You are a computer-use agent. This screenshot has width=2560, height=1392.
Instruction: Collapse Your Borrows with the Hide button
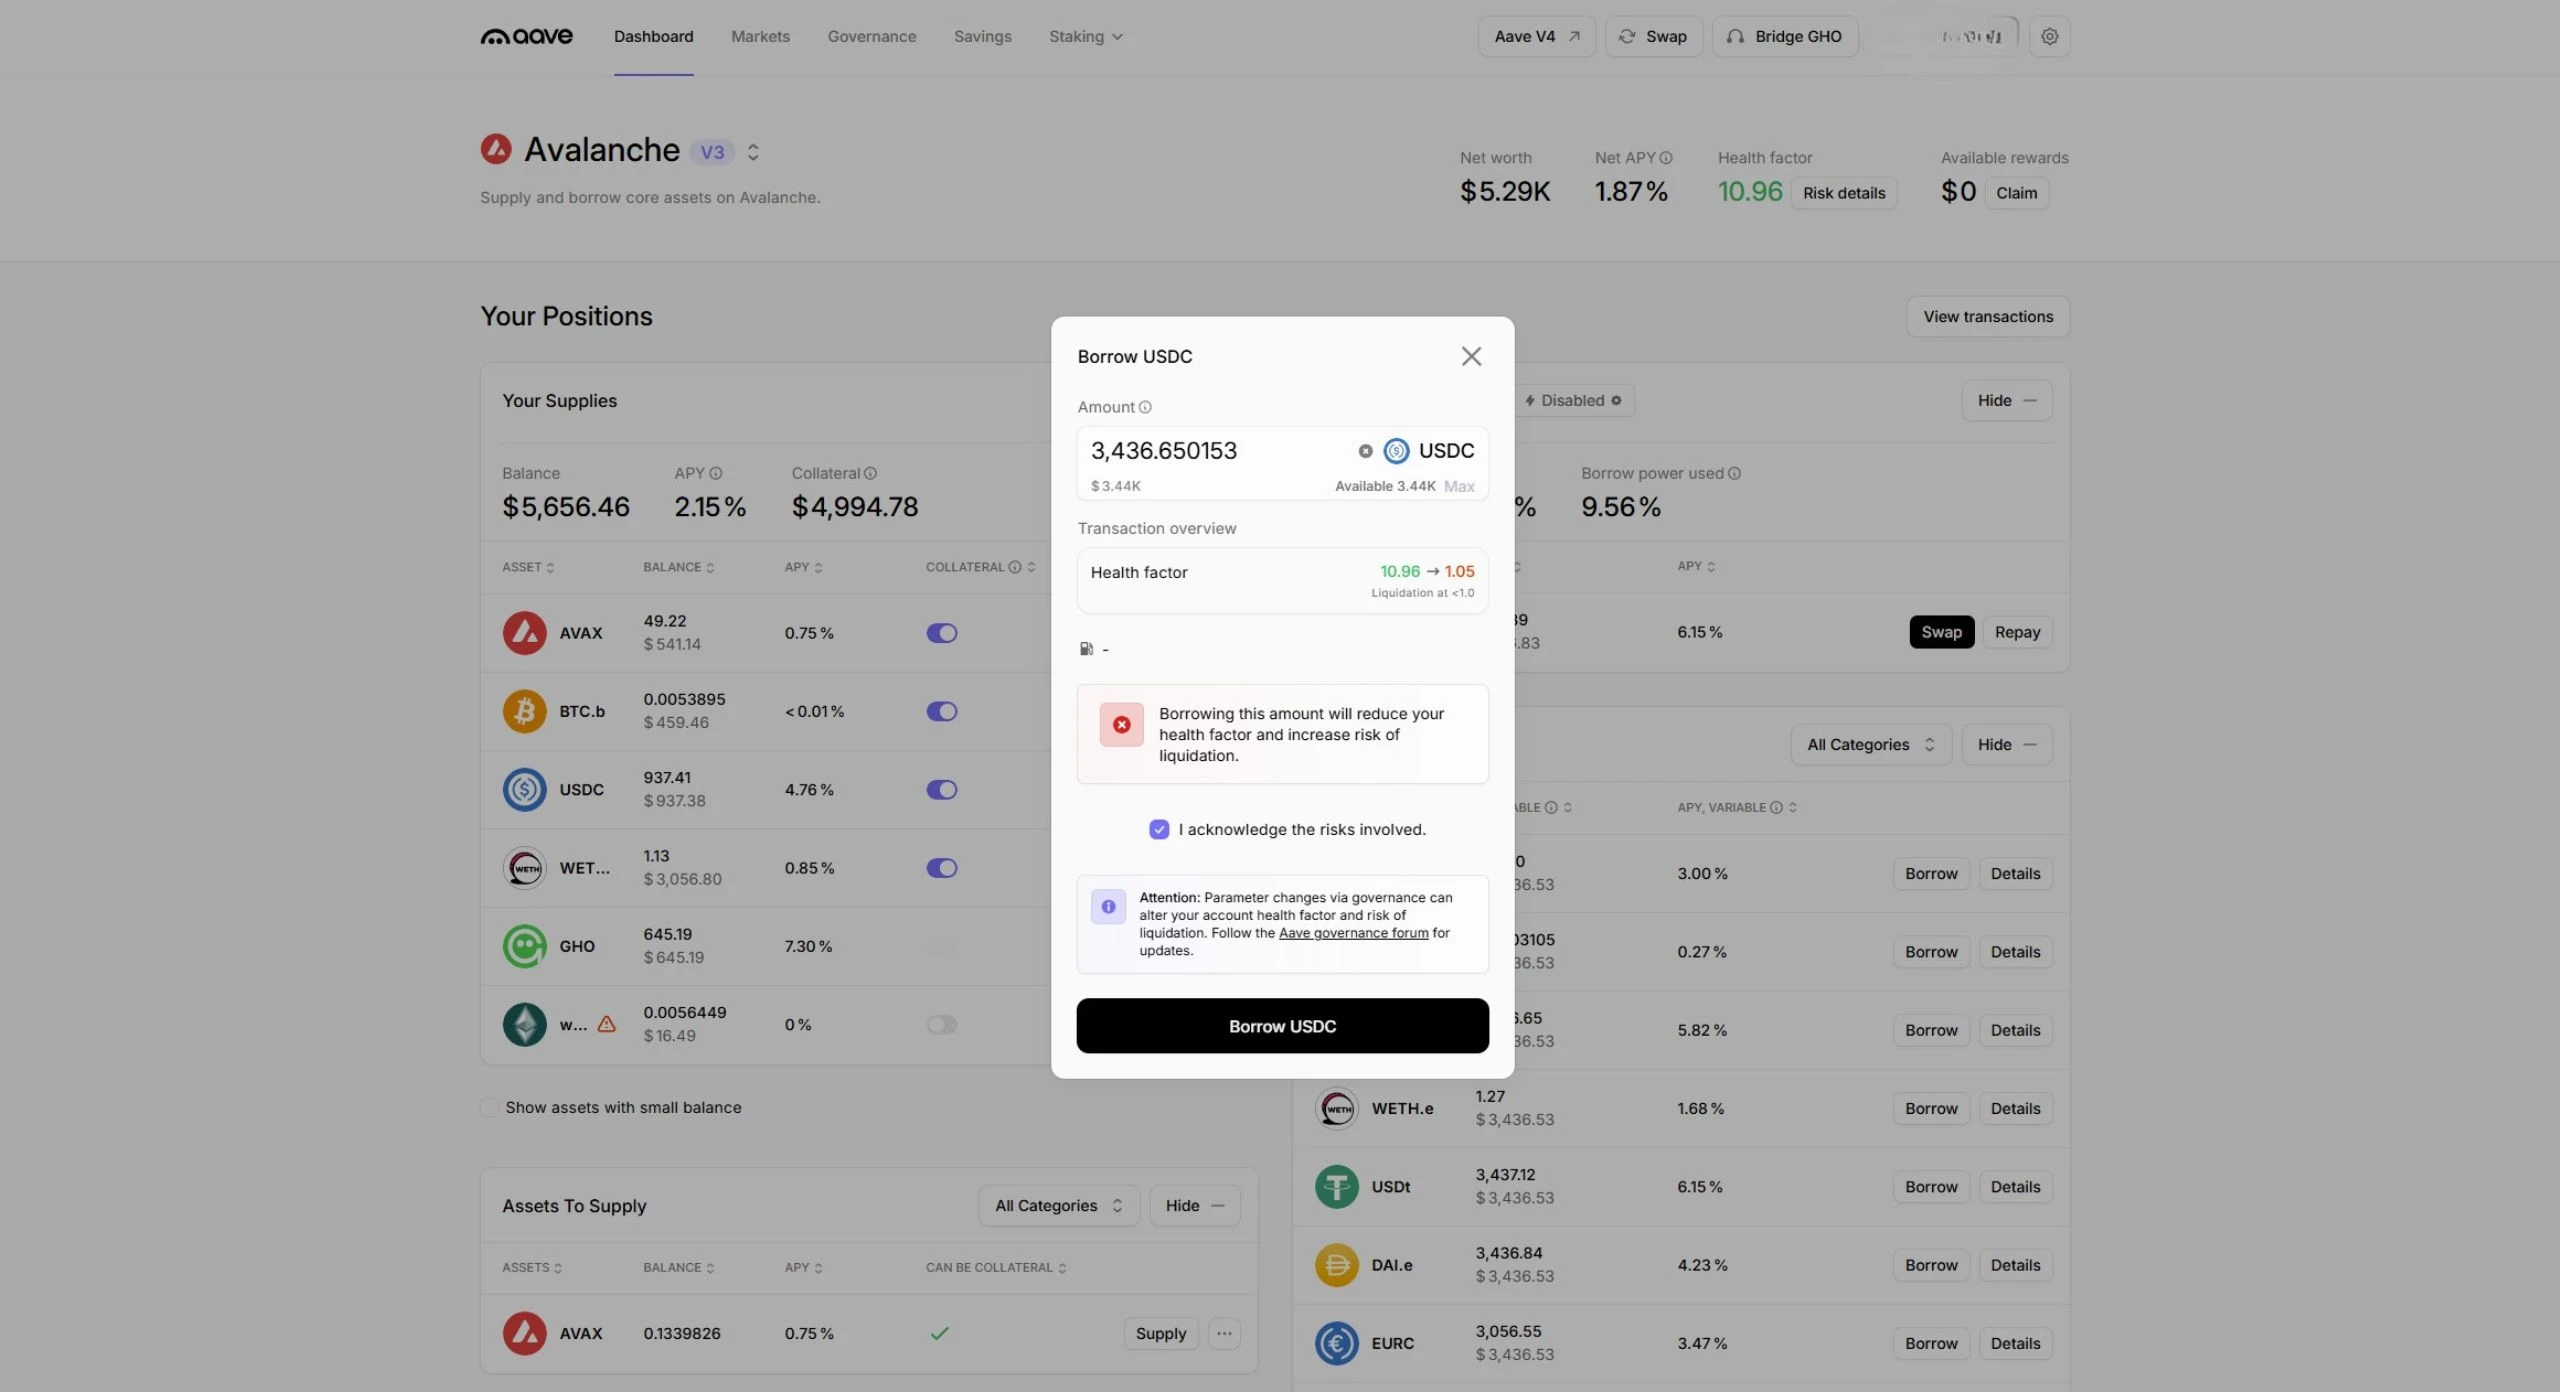pyautogui.click(x=2006, y=400)
